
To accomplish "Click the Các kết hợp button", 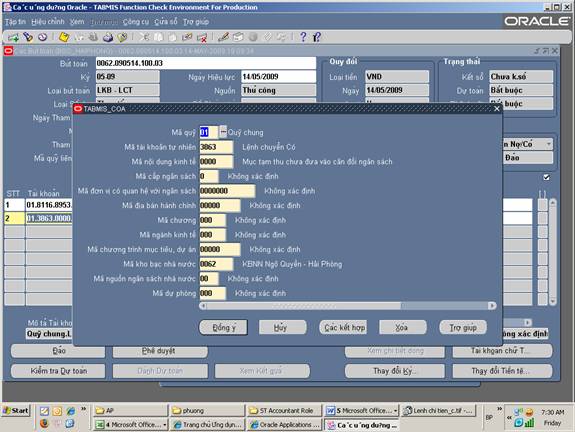I will pos(343,327).
